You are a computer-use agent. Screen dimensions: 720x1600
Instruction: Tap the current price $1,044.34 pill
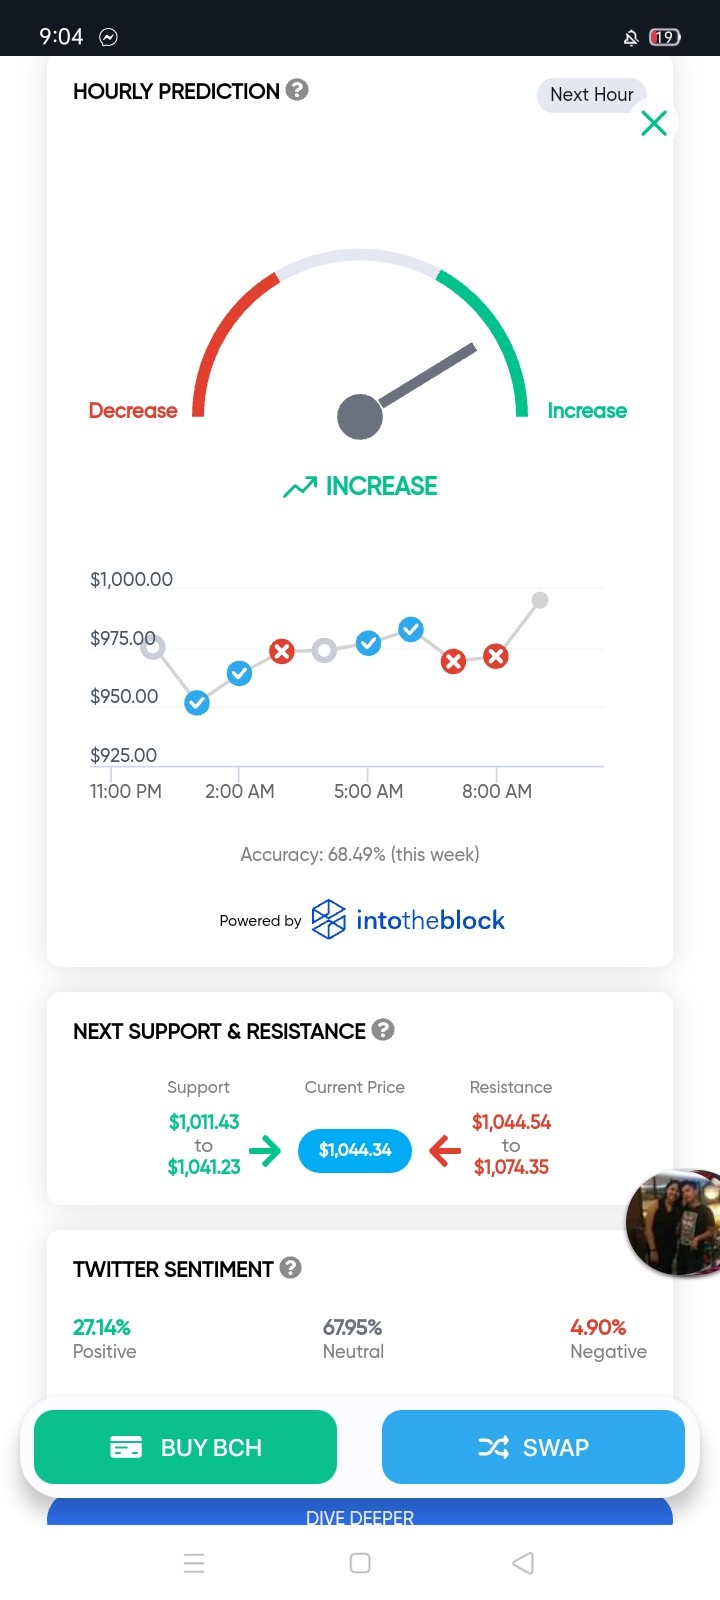pos(355,1150)
